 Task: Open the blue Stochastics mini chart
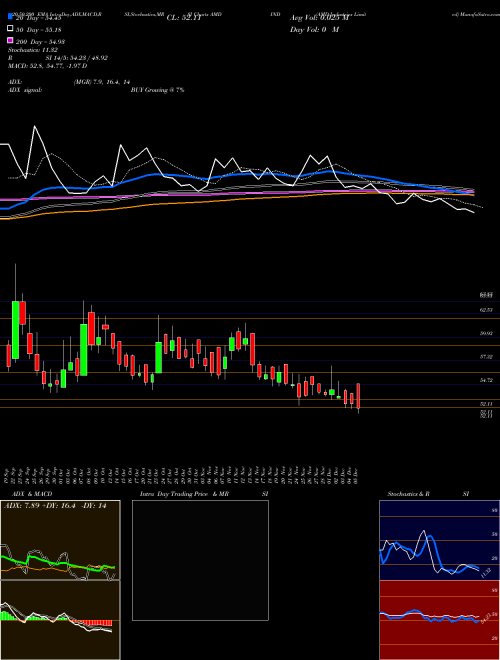coord(439,540)
